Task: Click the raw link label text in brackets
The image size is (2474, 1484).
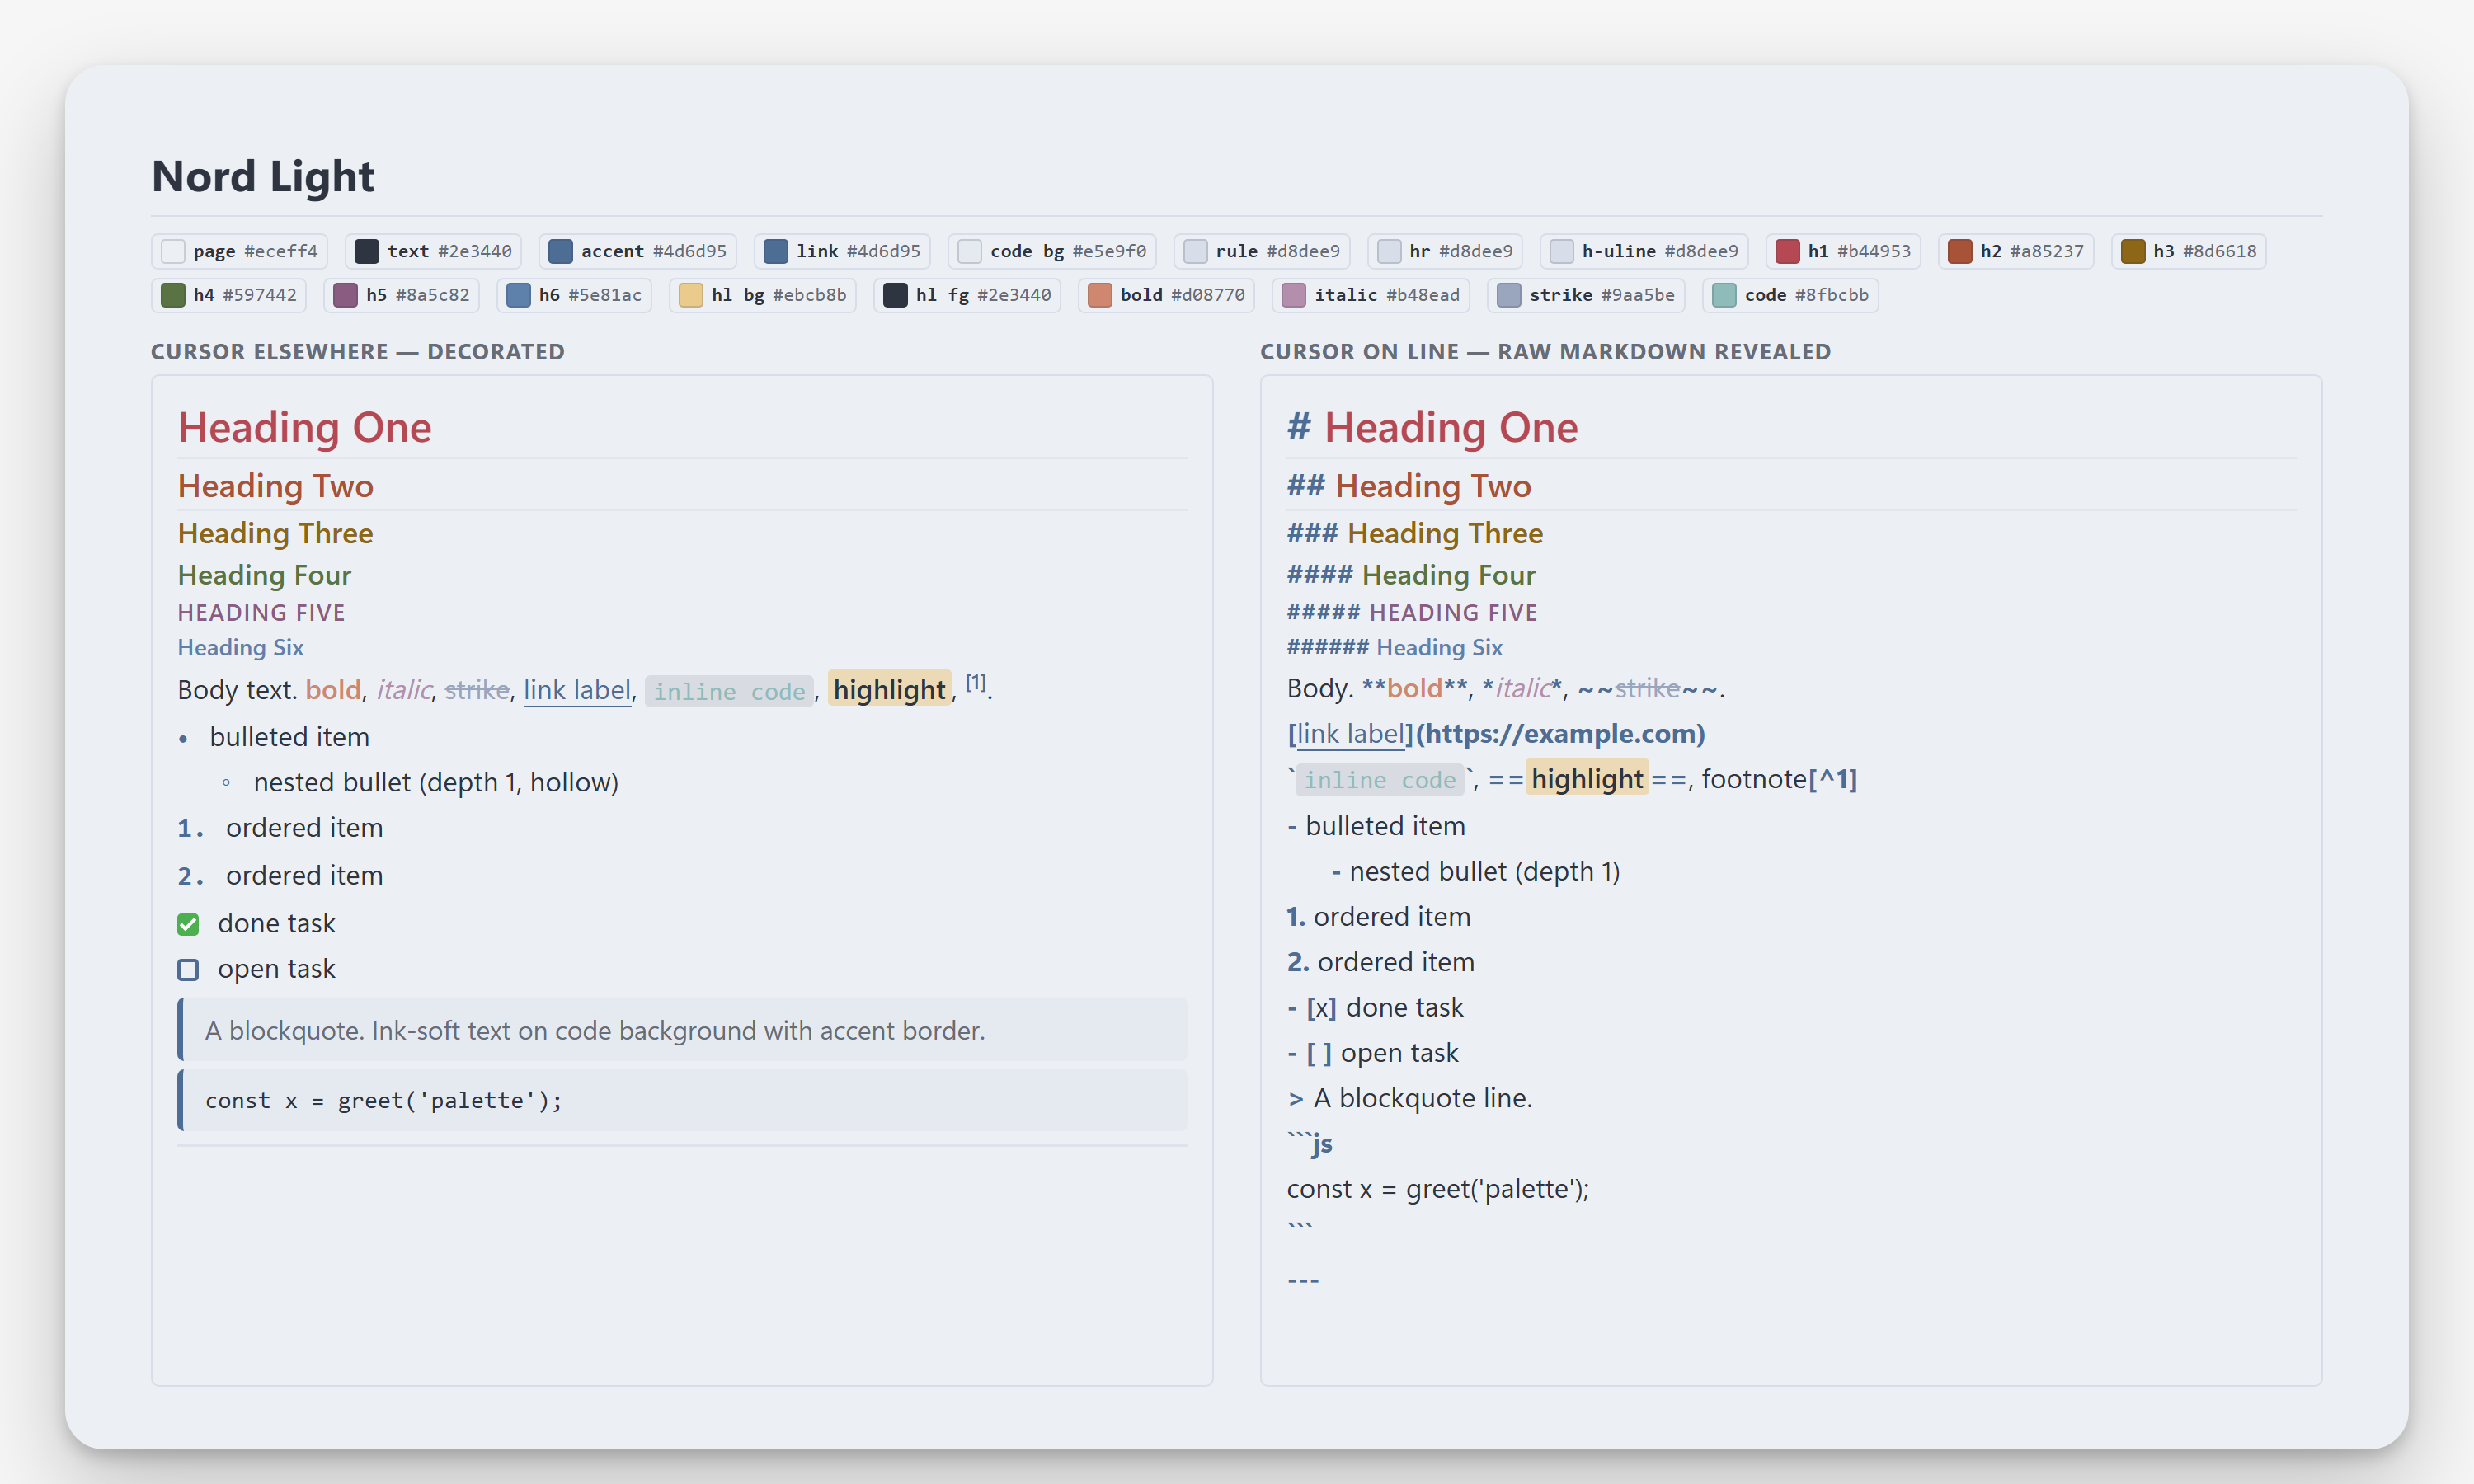Action: coord(1350,734)
